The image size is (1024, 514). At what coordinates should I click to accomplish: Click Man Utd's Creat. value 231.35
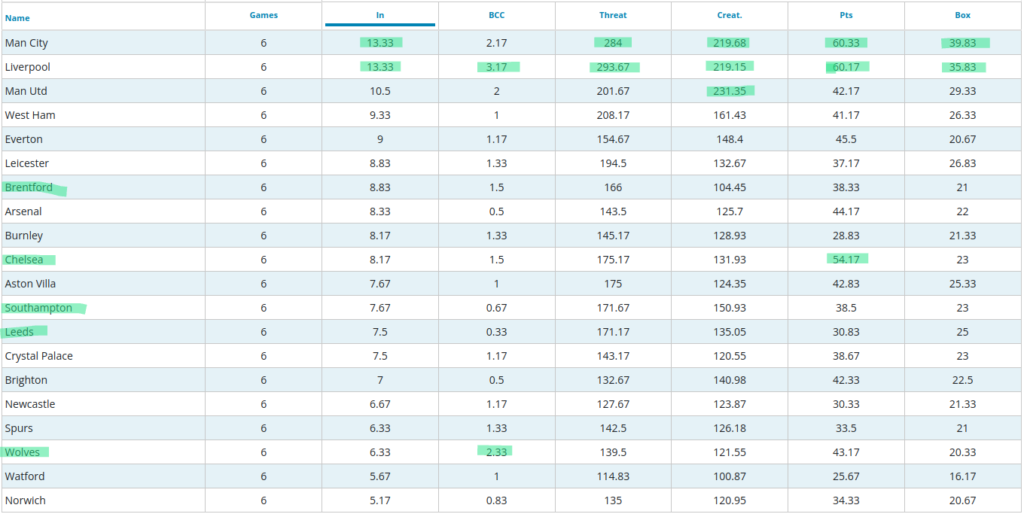[x=729, y=91]
